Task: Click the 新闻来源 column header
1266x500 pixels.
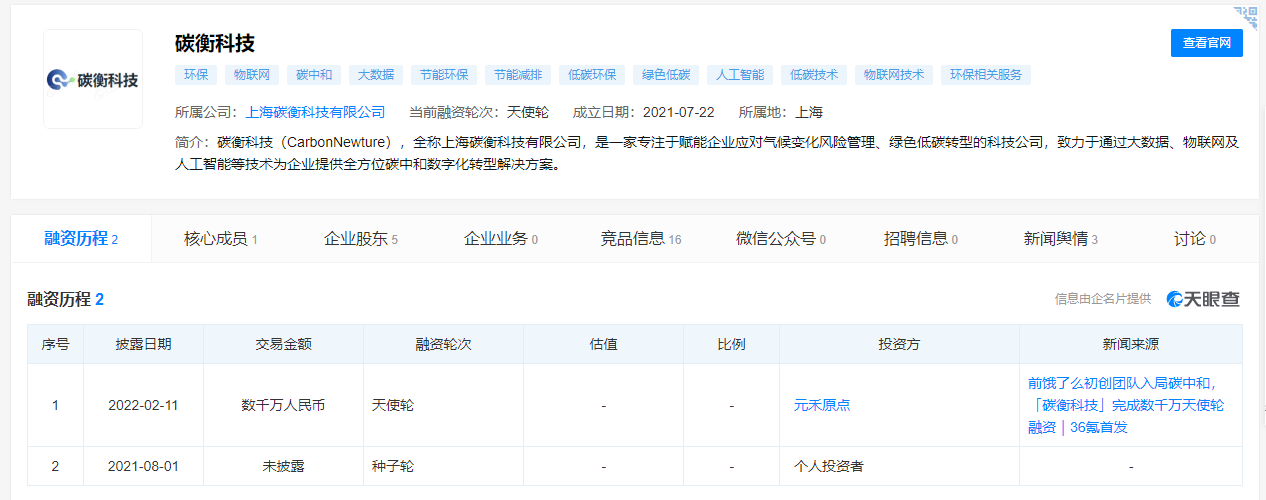Action: (x=1131, y=344)
